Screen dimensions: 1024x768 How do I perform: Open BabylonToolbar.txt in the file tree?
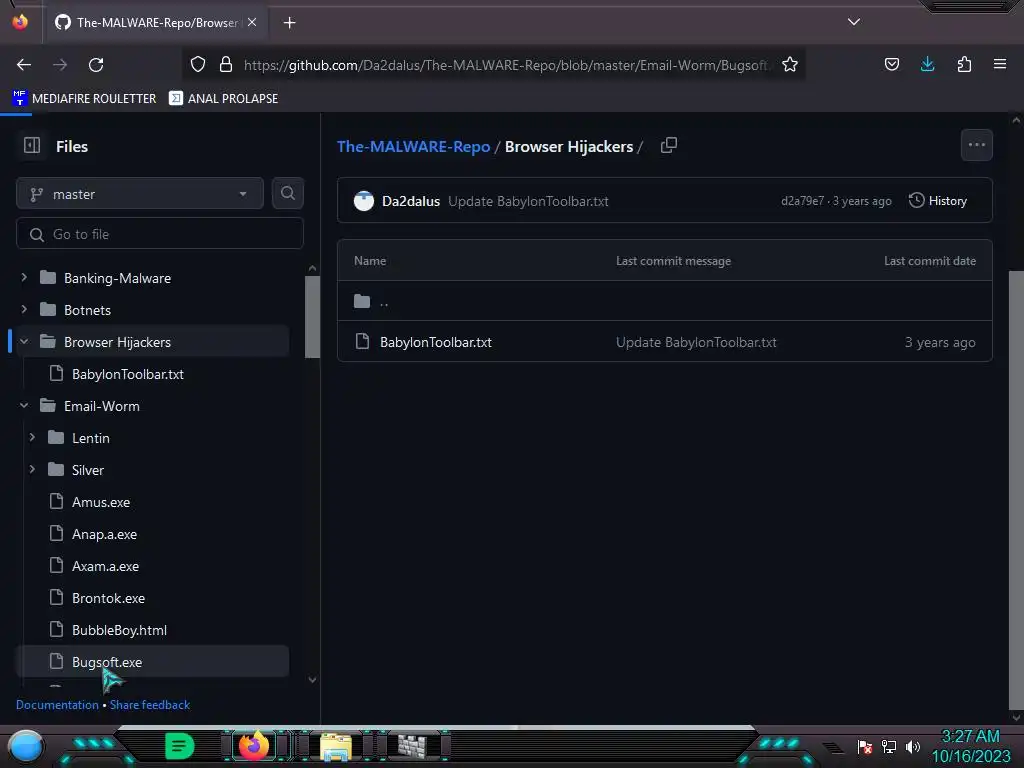[128, 374]
